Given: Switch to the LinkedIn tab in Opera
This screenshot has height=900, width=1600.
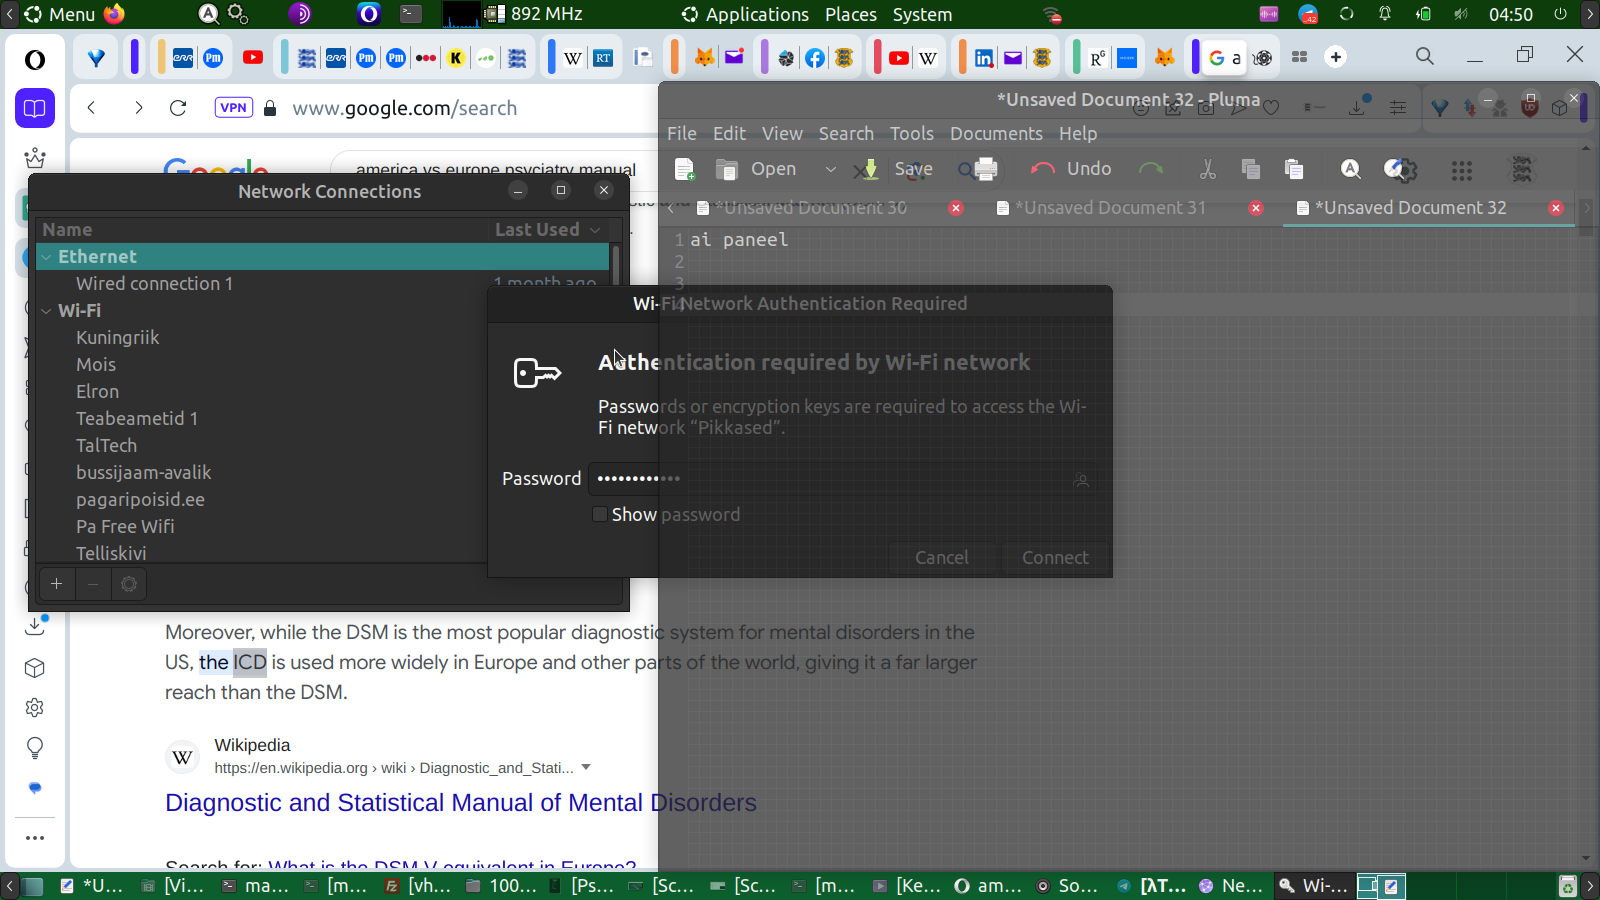Looking at the screenshot, I should point(984,58).
